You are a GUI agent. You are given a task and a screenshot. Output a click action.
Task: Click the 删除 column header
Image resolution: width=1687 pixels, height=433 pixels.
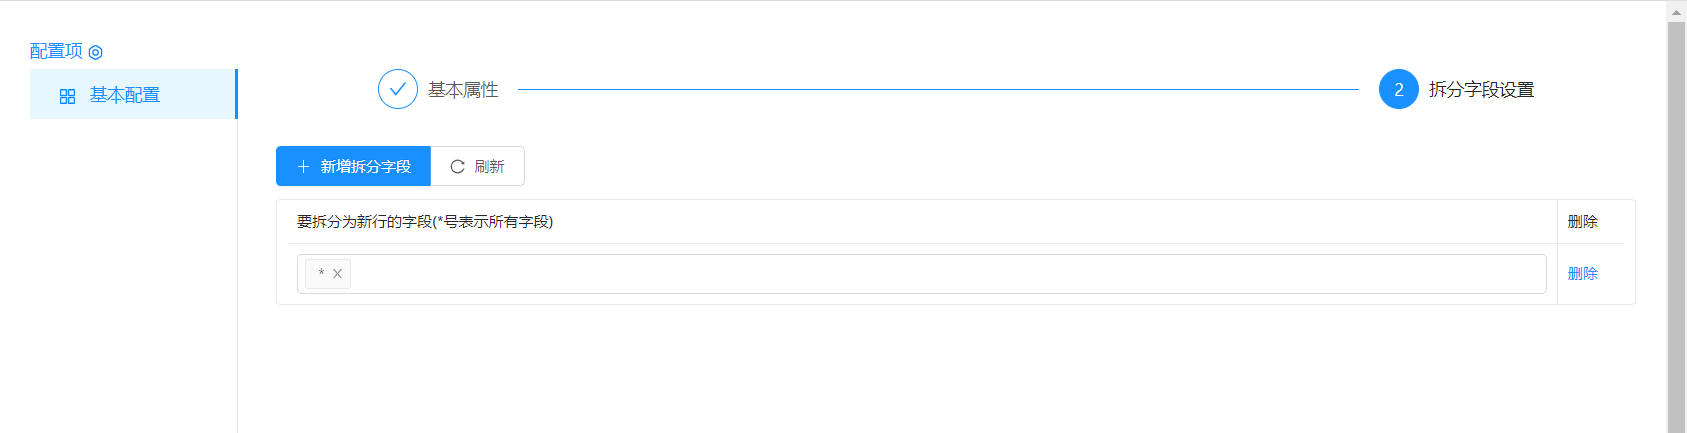(x=1582, y=222)
